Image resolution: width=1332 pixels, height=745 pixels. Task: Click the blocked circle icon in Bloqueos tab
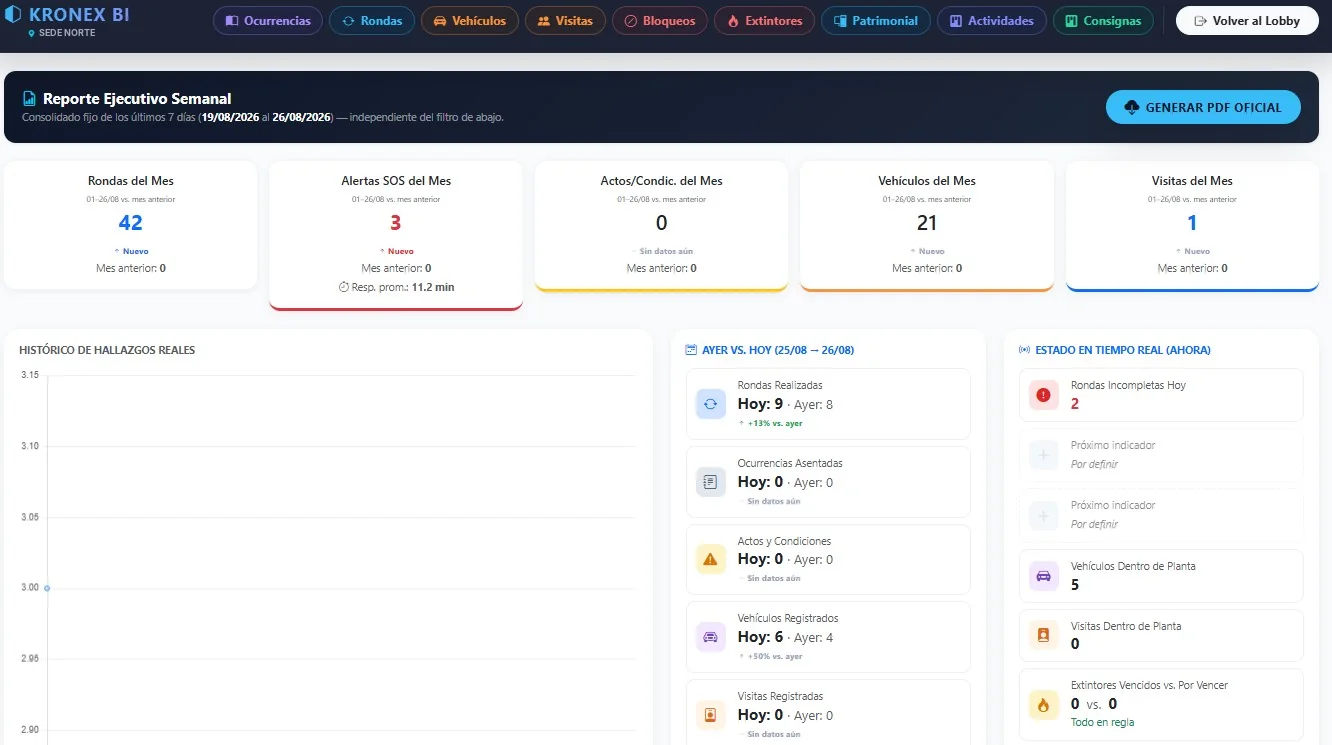tap(630, 21)
